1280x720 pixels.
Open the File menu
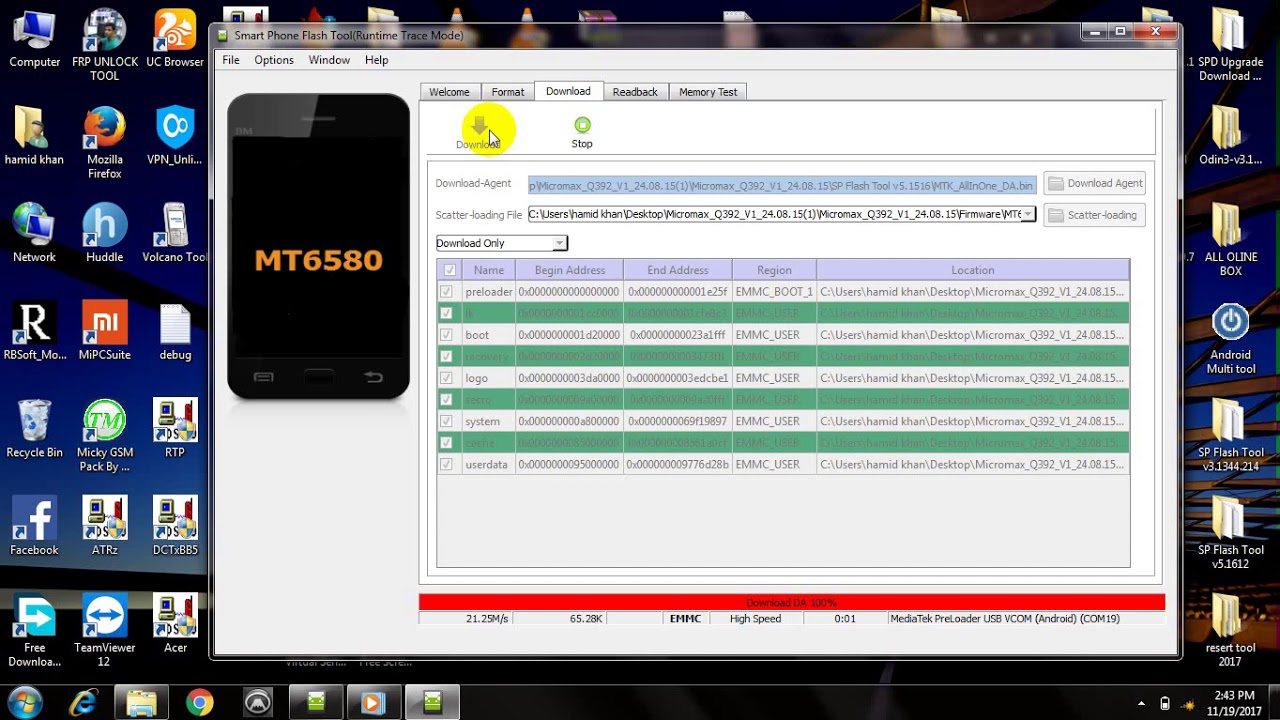click(231, 60)
